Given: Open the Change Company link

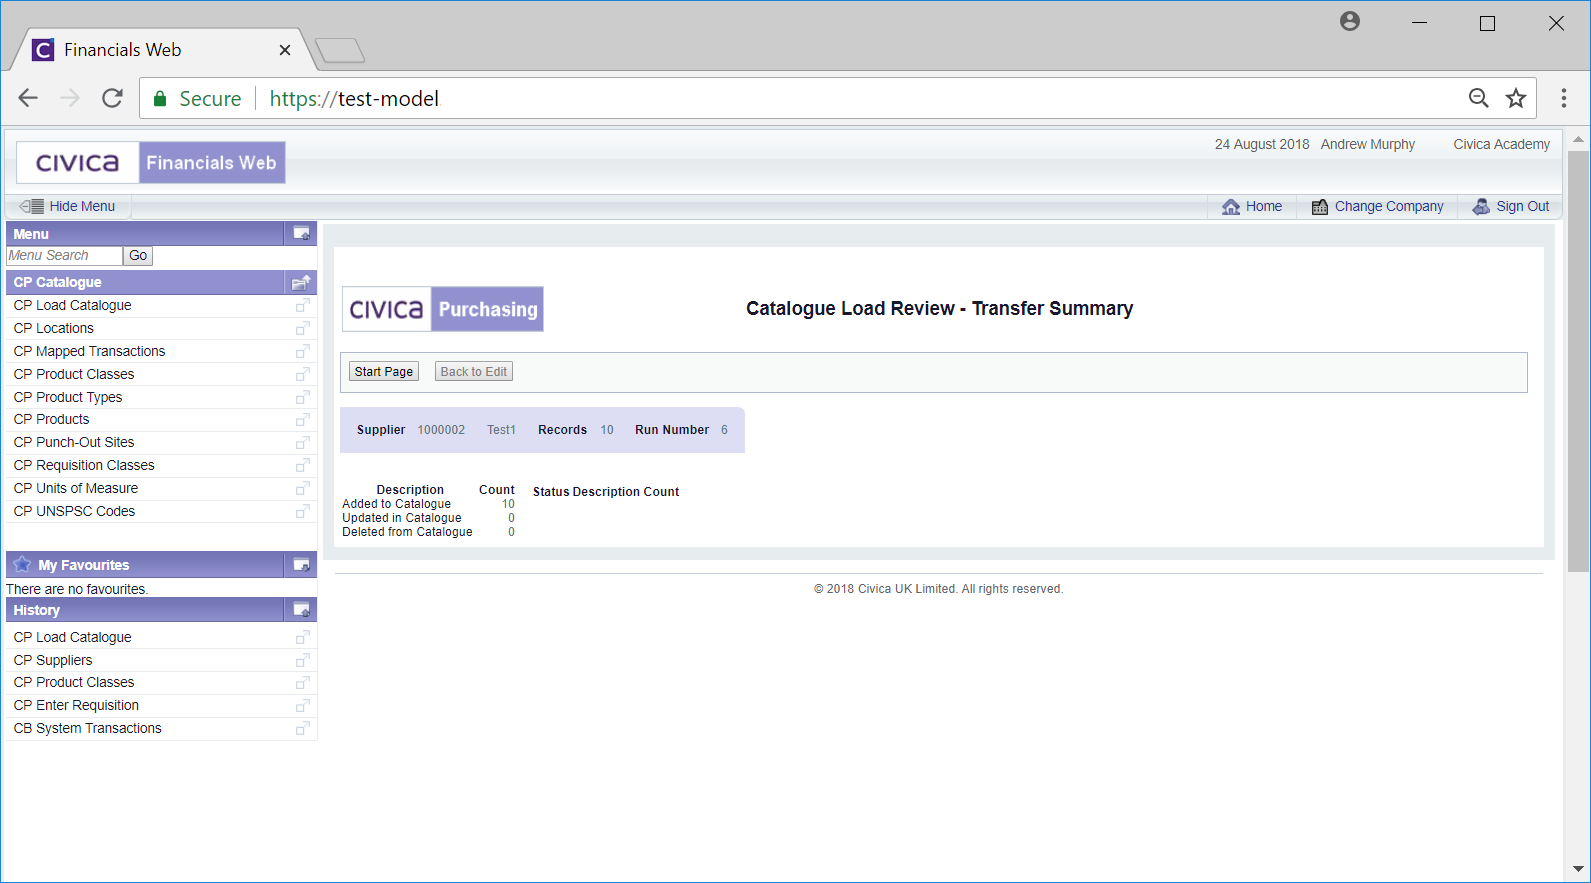Looking at the screenshot, I should 1389,206.
